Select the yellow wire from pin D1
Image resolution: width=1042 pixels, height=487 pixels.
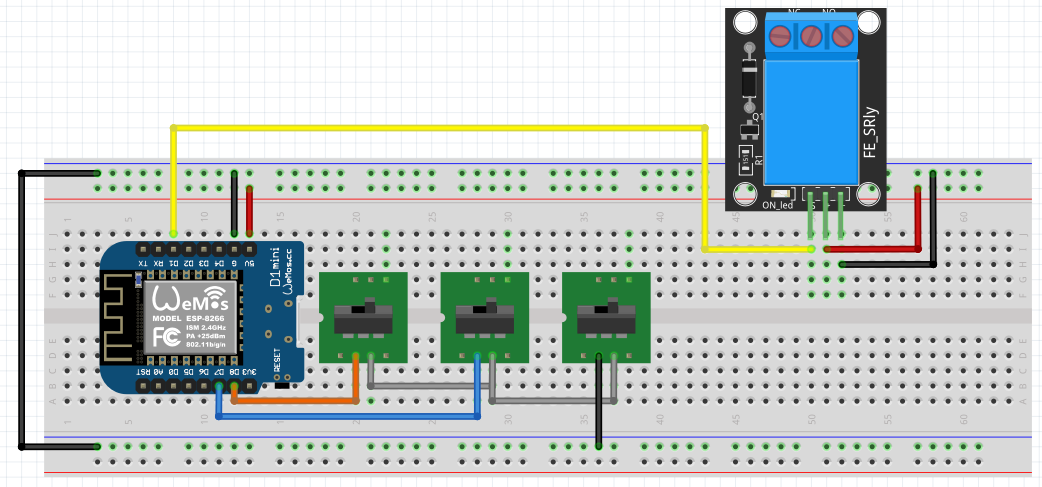tap(440, 128)
